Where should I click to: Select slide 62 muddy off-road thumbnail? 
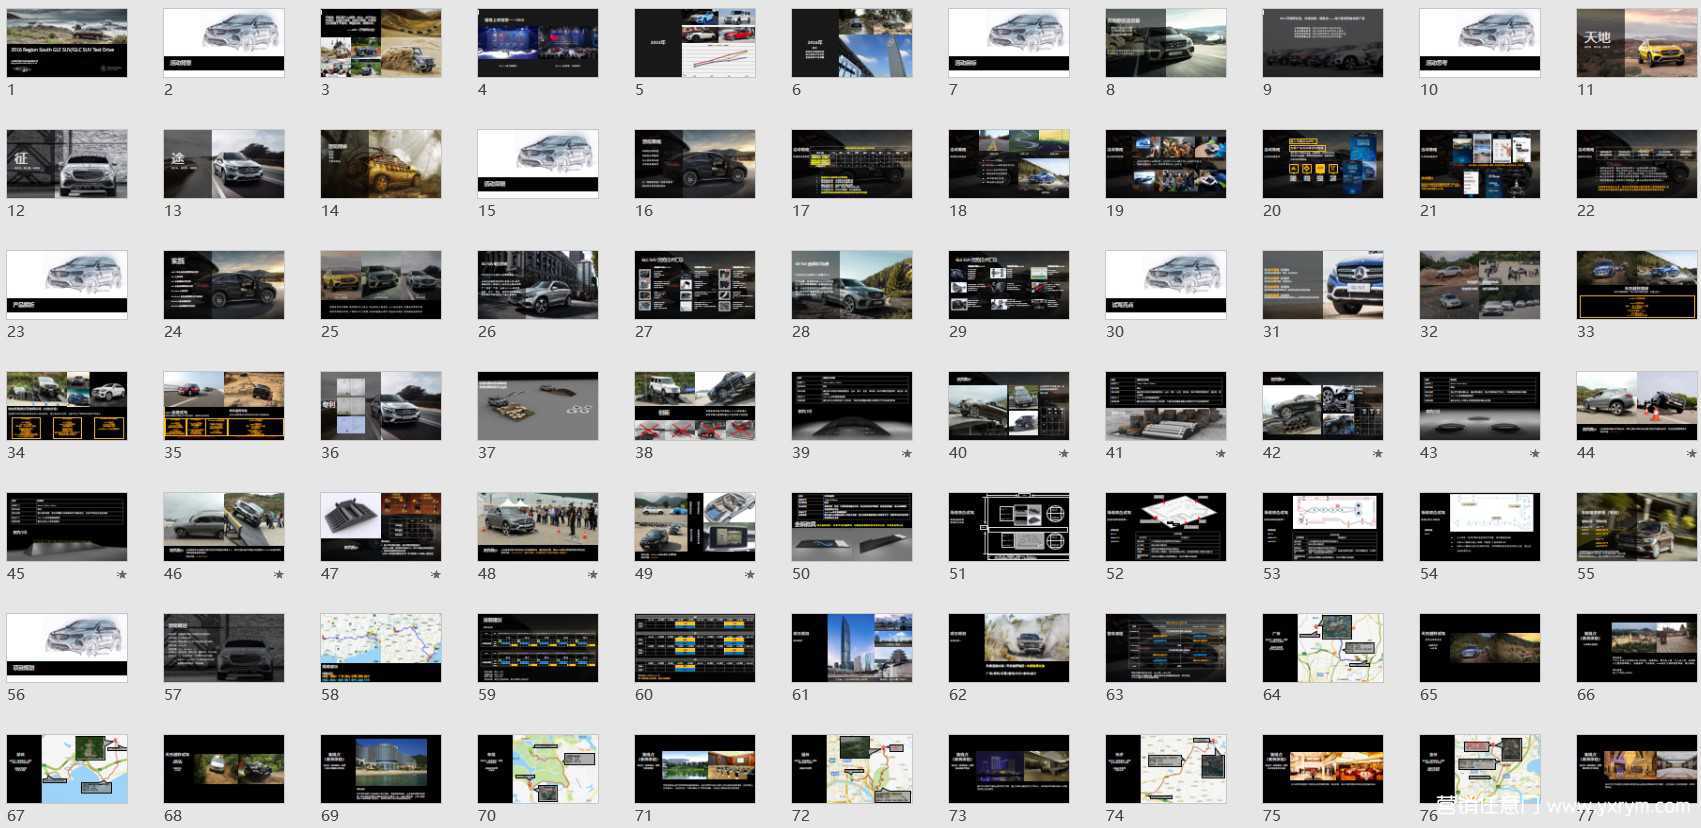(x=1009, y=648)
